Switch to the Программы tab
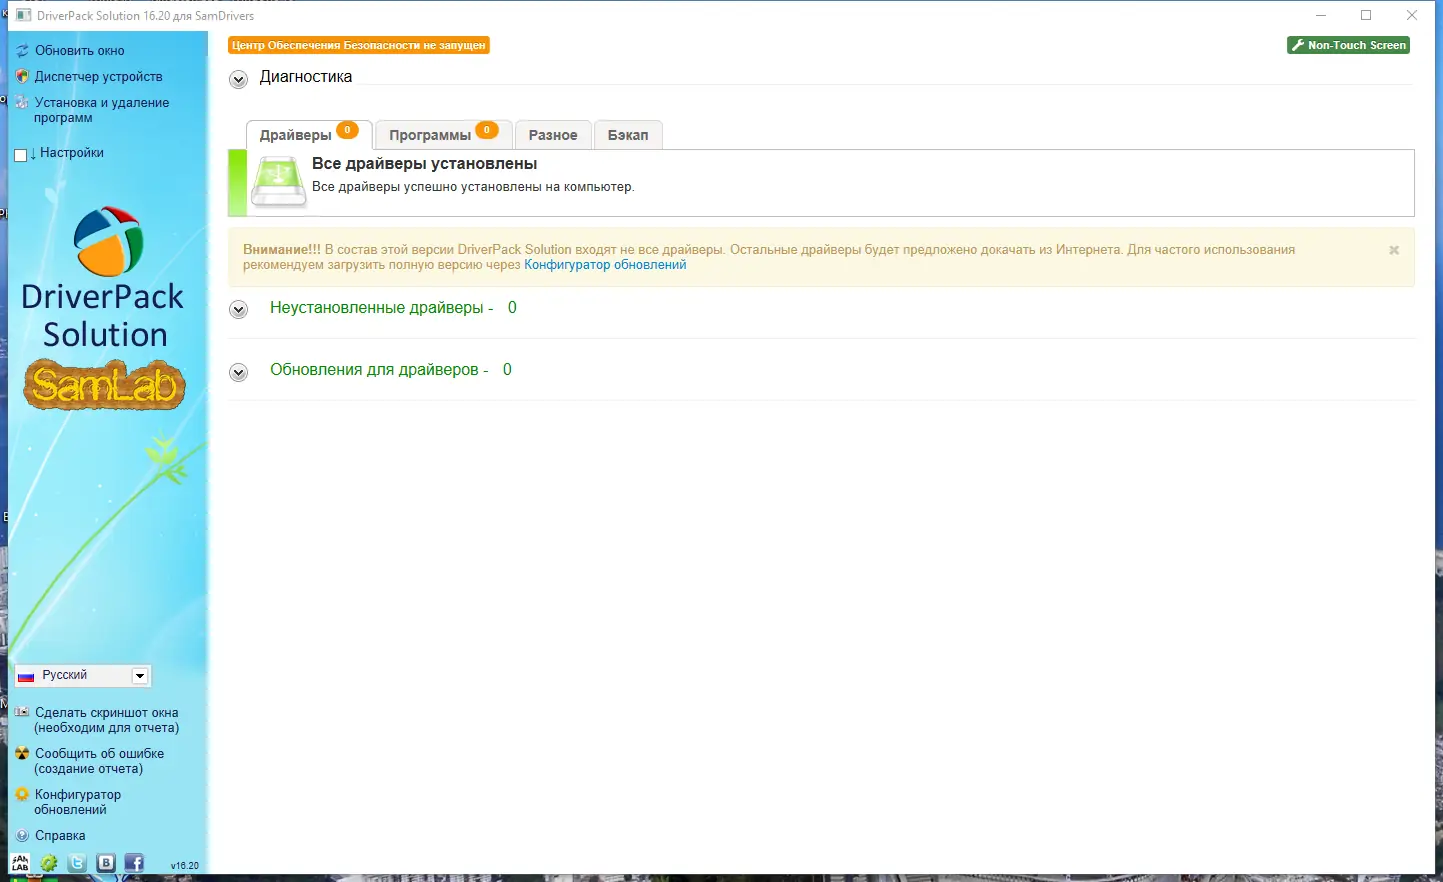Viewport: 1443px width, 882px height. click(x=444, y=135)
